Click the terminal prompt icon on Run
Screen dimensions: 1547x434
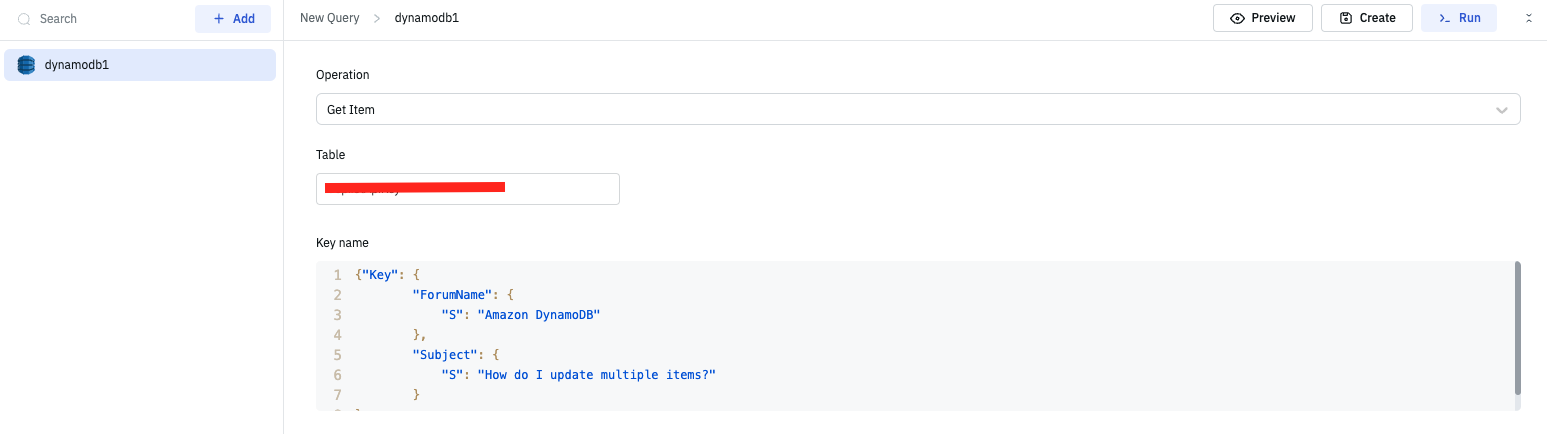pos(1445,18)
